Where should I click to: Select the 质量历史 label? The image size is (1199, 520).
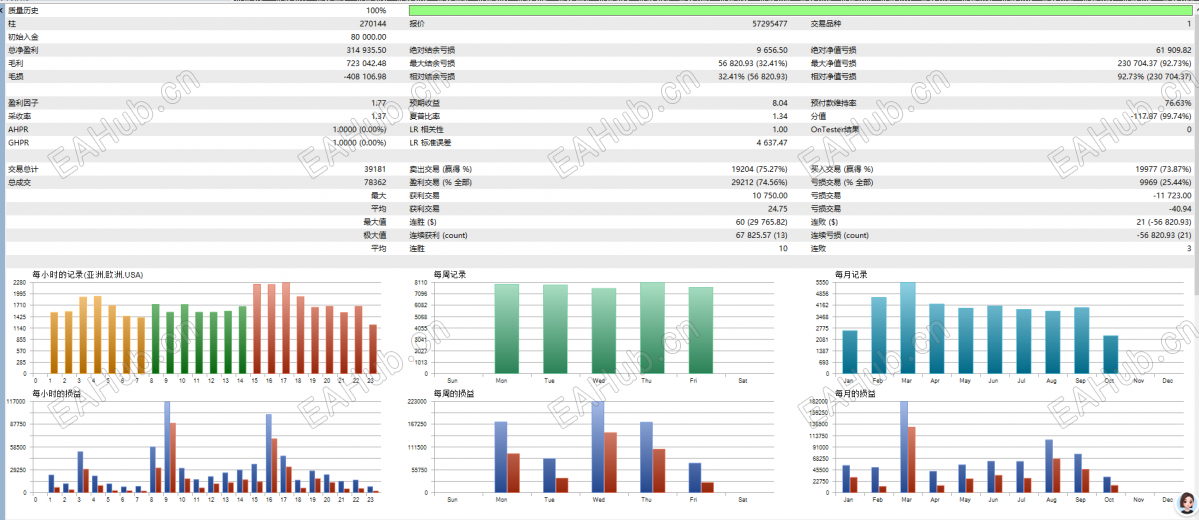[x=21, y=11]
